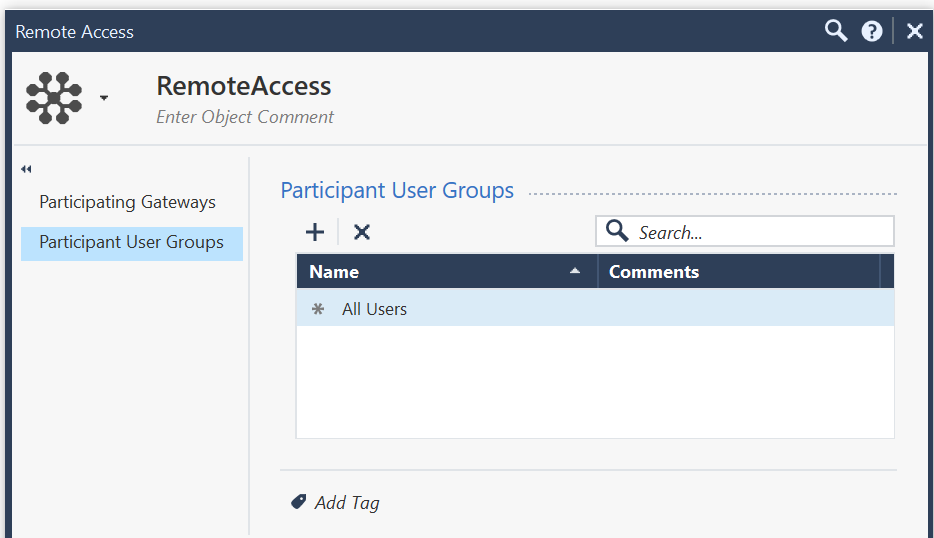The height and width of the screenshot is (538, 934).
Task: Close the Remote Access window
Action: [914, 31]
